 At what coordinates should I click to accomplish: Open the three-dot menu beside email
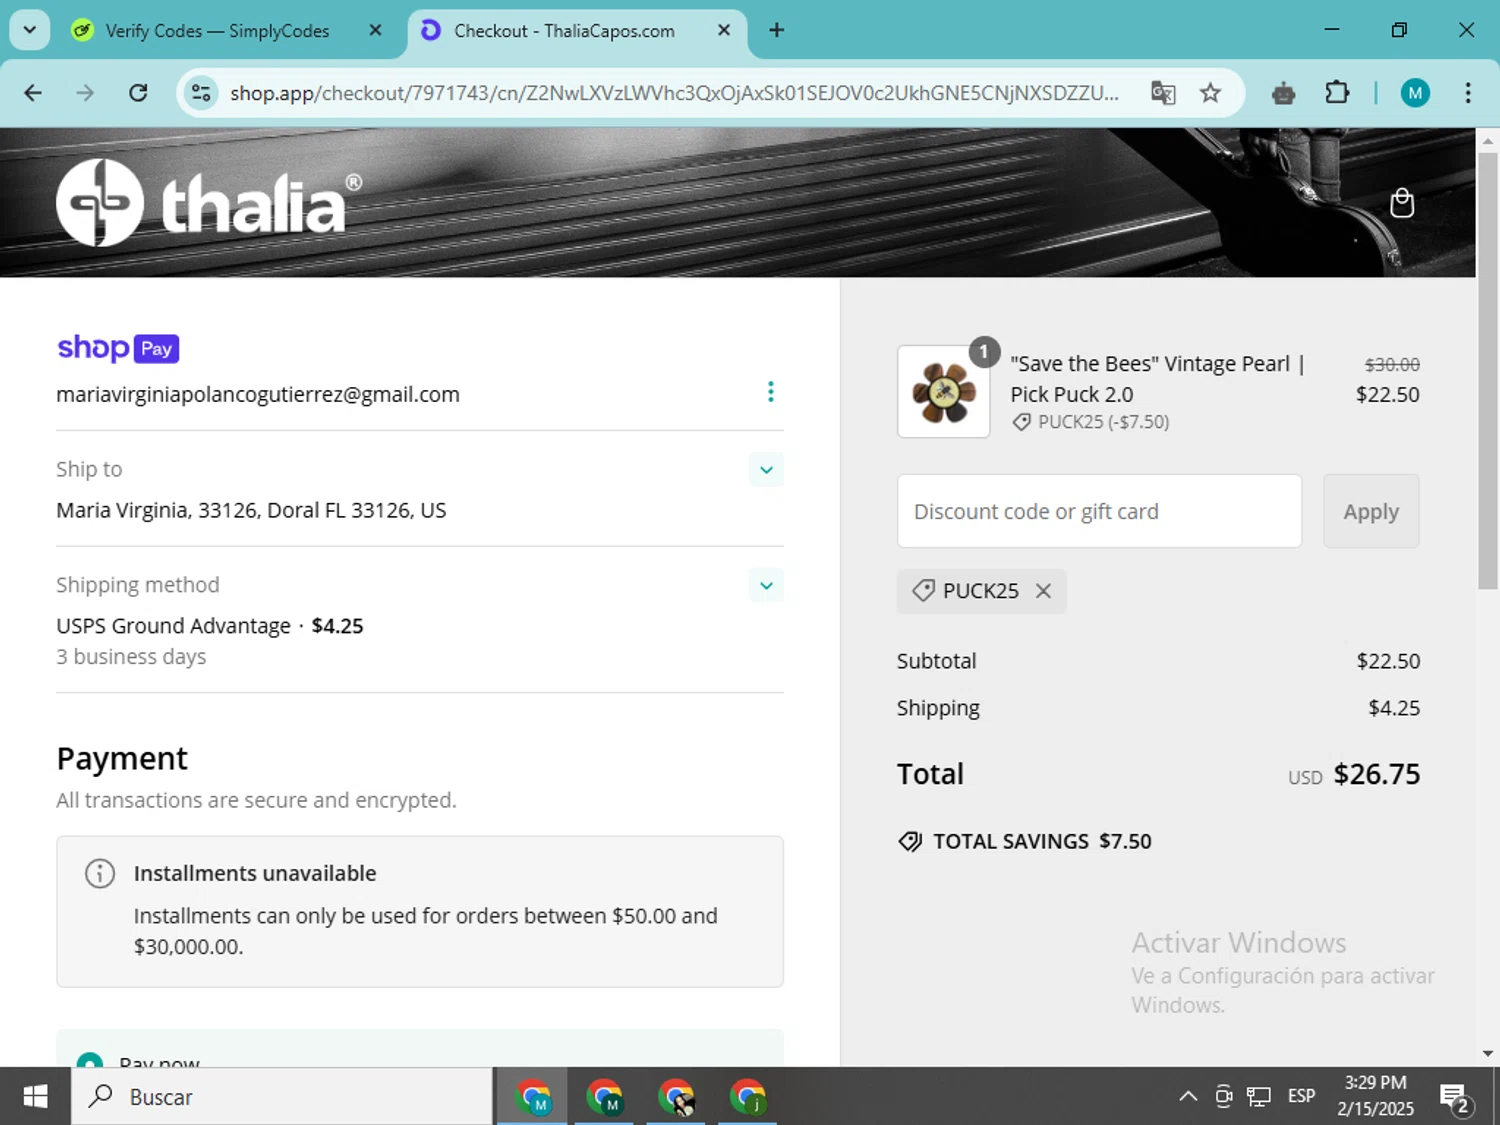(770, 392)
